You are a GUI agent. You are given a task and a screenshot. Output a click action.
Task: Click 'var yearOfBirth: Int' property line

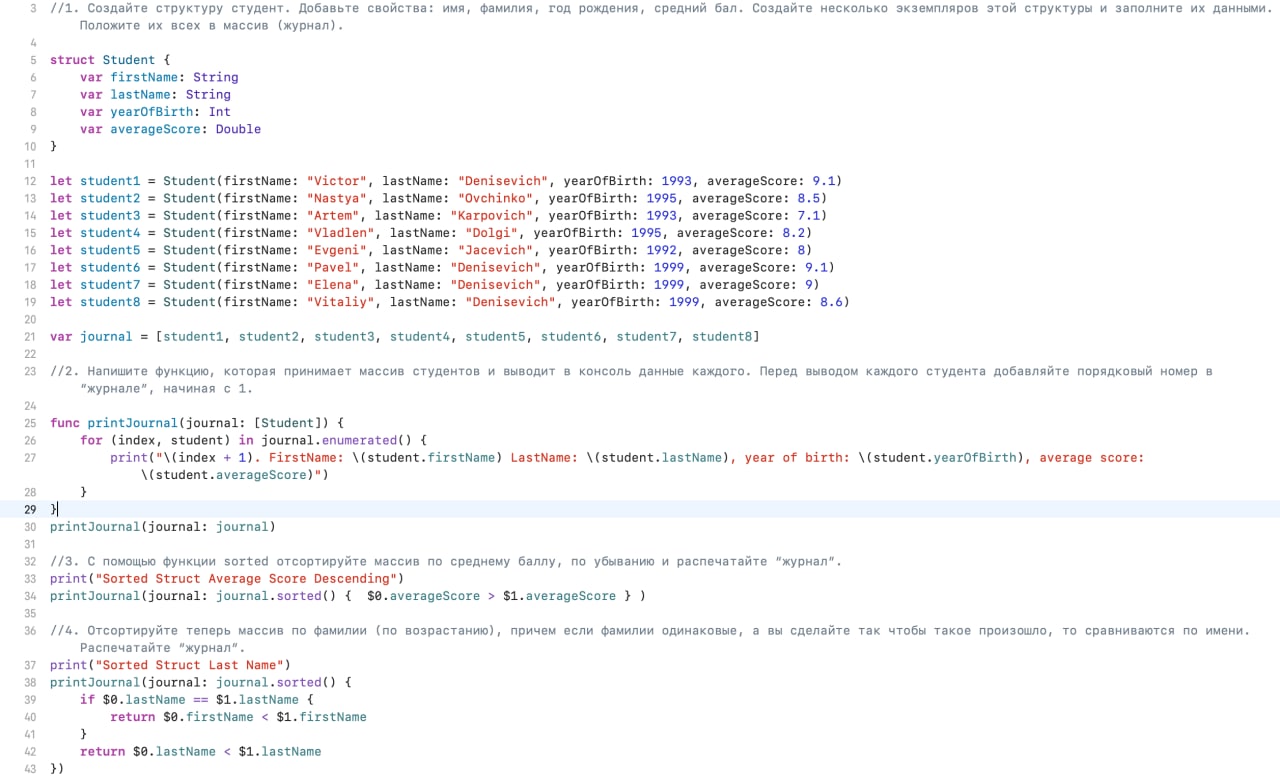tap(155, 112)
